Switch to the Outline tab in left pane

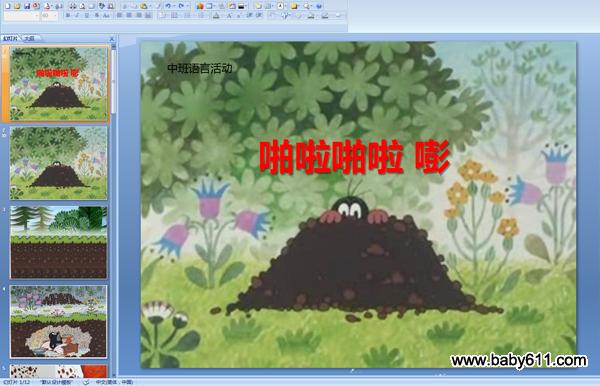(30, 38)
